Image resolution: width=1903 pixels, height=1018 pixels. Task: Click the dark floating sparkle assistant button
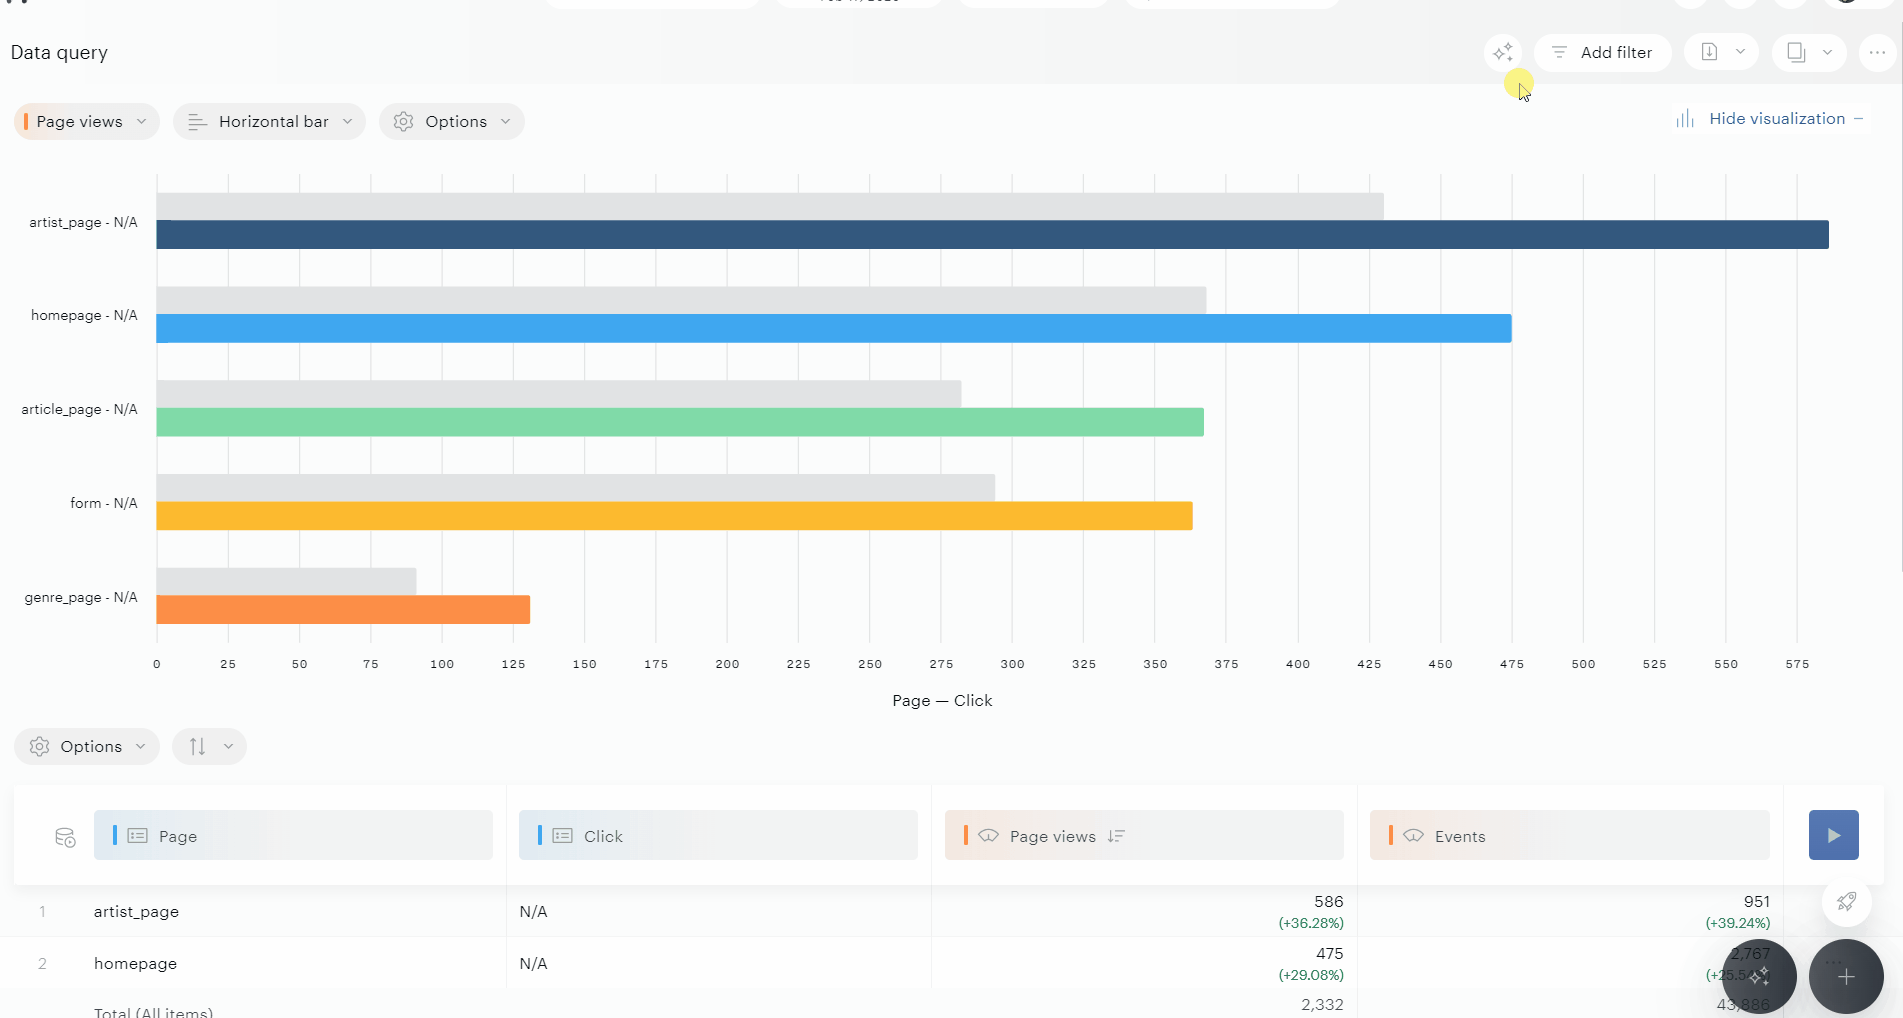[1759, 976]
